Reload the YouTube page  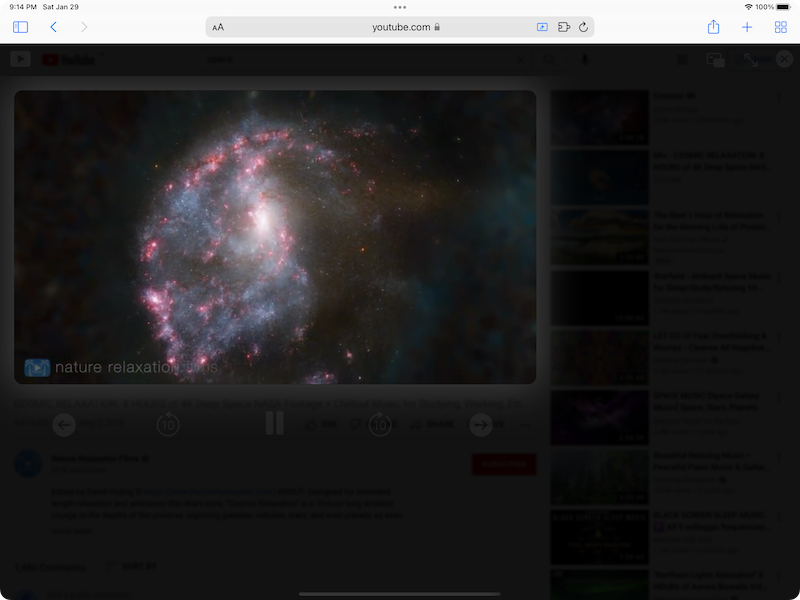pyautogui.click(x=584, y=27)
